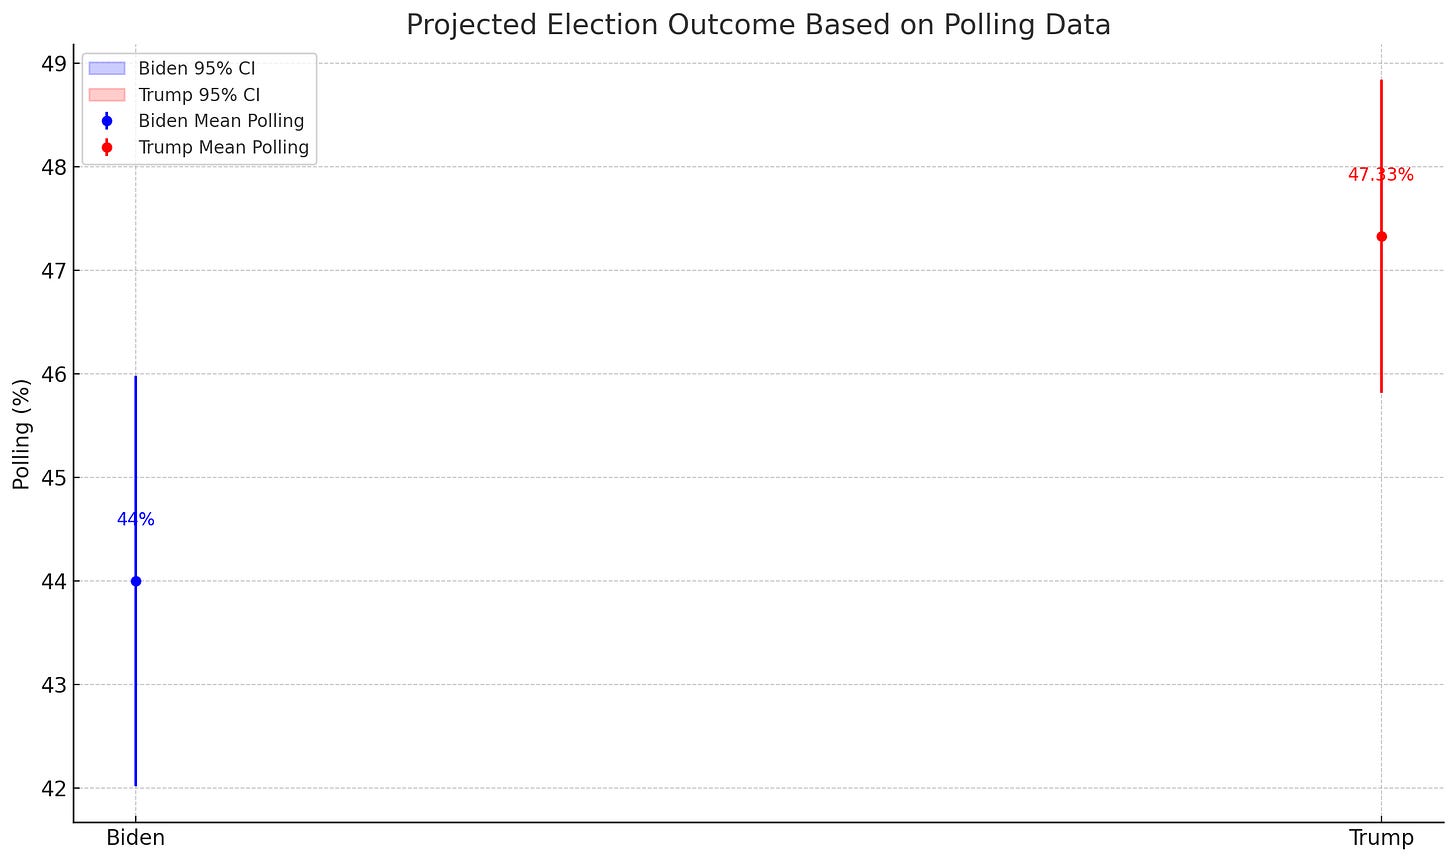Click Biden 95% CI legend text

196,69
